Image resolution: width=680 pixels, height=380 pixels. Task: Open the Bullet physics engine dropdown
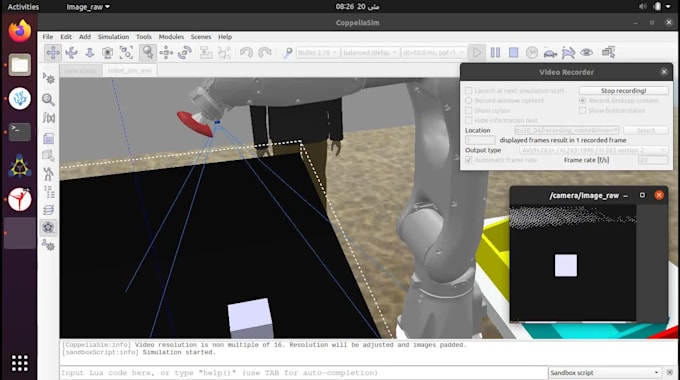317,52
